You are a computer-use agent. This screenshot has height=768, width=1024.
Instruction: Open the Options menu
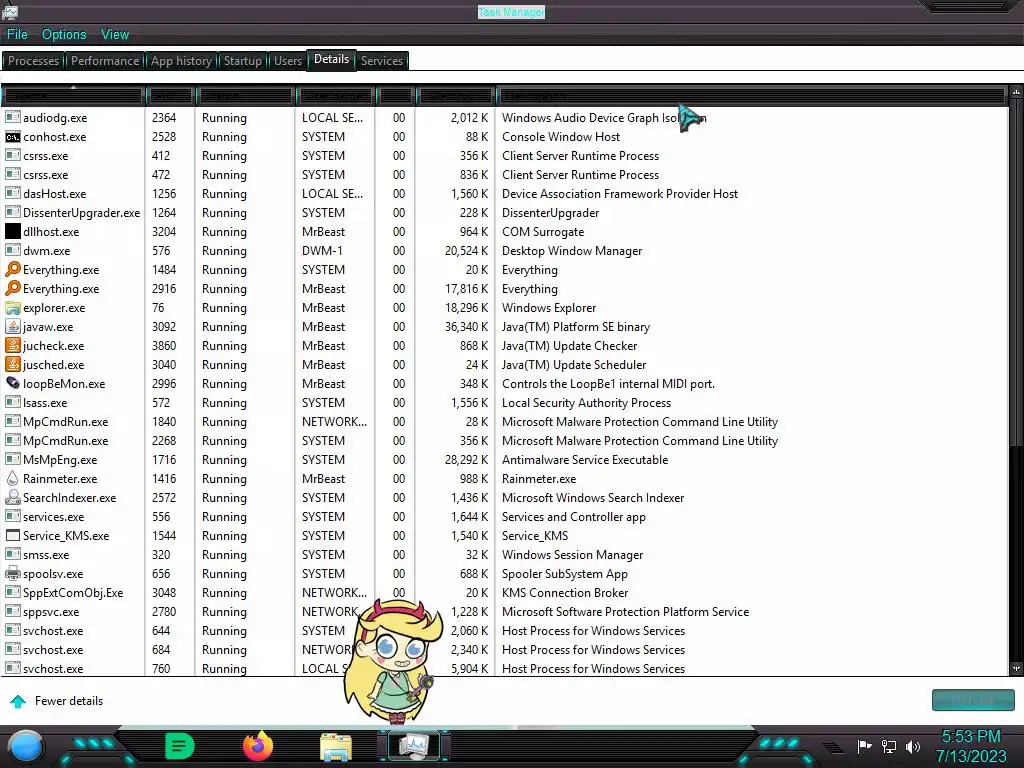pos(64,35)
